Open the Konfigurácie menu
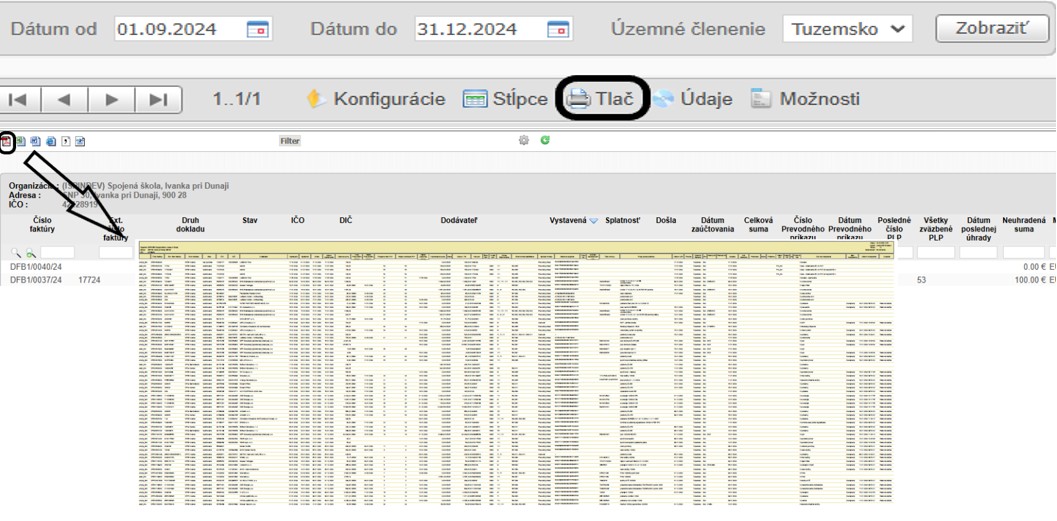Image resolution: width=1057 pixels, height=521 pixels. click(376, 99)
